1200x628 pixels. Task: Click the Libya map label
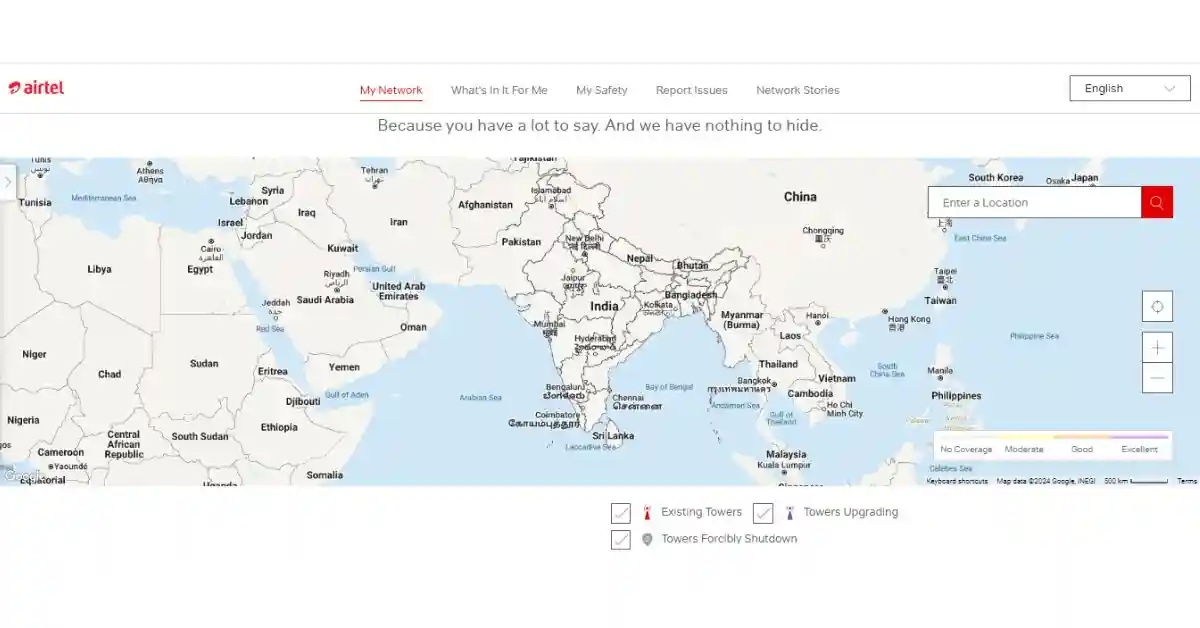tap(99, 269)
